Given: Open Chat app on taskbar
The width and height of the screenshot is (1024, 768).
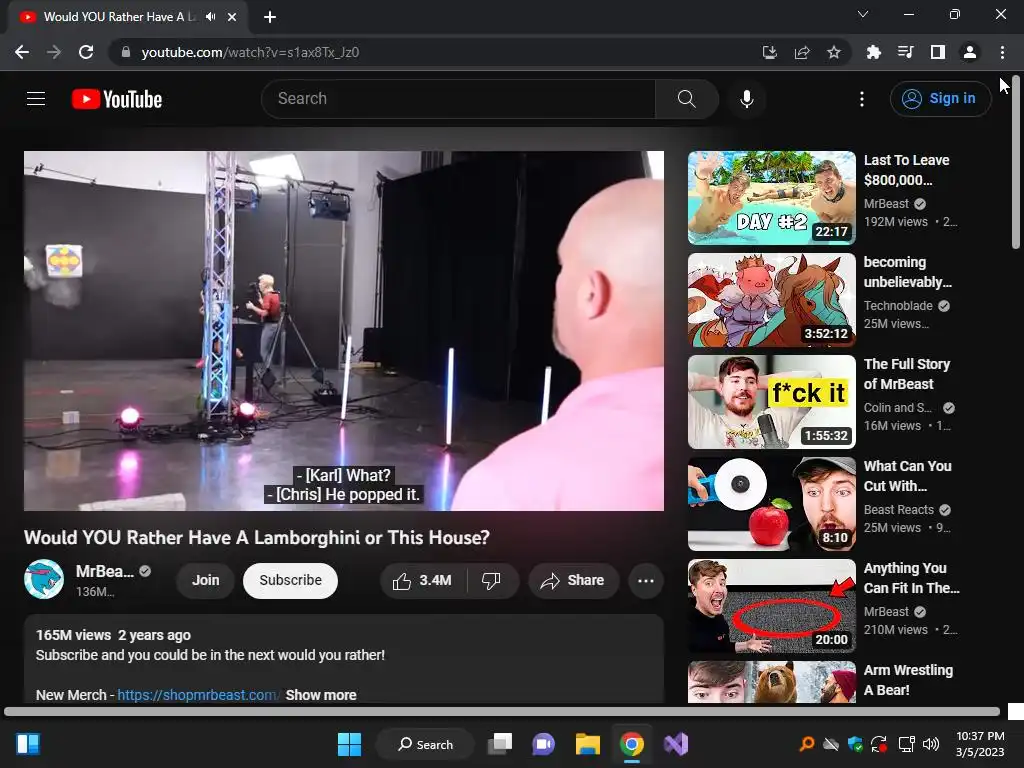Looking at the screenshot, I should pos(543,744).
